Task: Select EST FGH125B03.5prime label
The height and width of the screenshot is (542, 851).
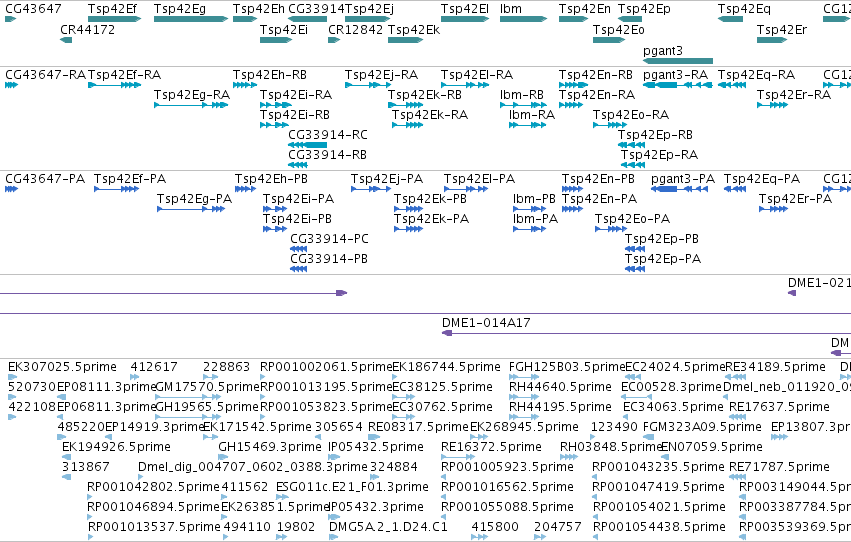Action: pos(567,367)
